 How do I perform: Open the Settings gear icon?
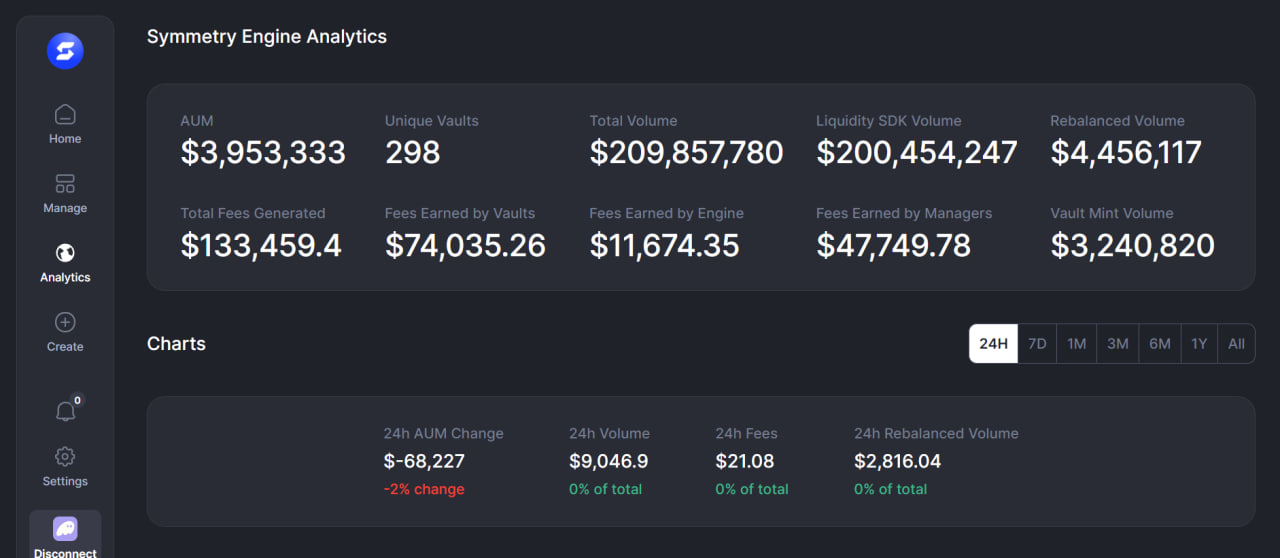(65, 456)
